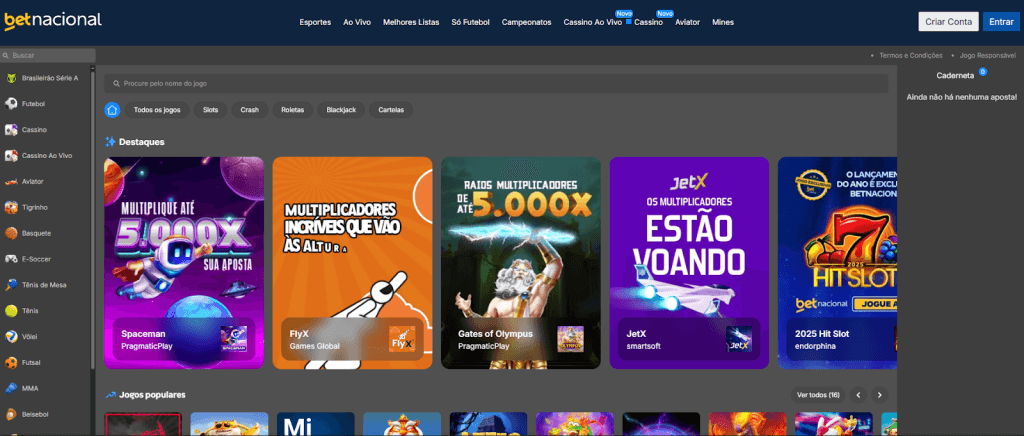Screen dimensions: 1024x436
Task: Click the Criar Conta button
Action: 948,22
